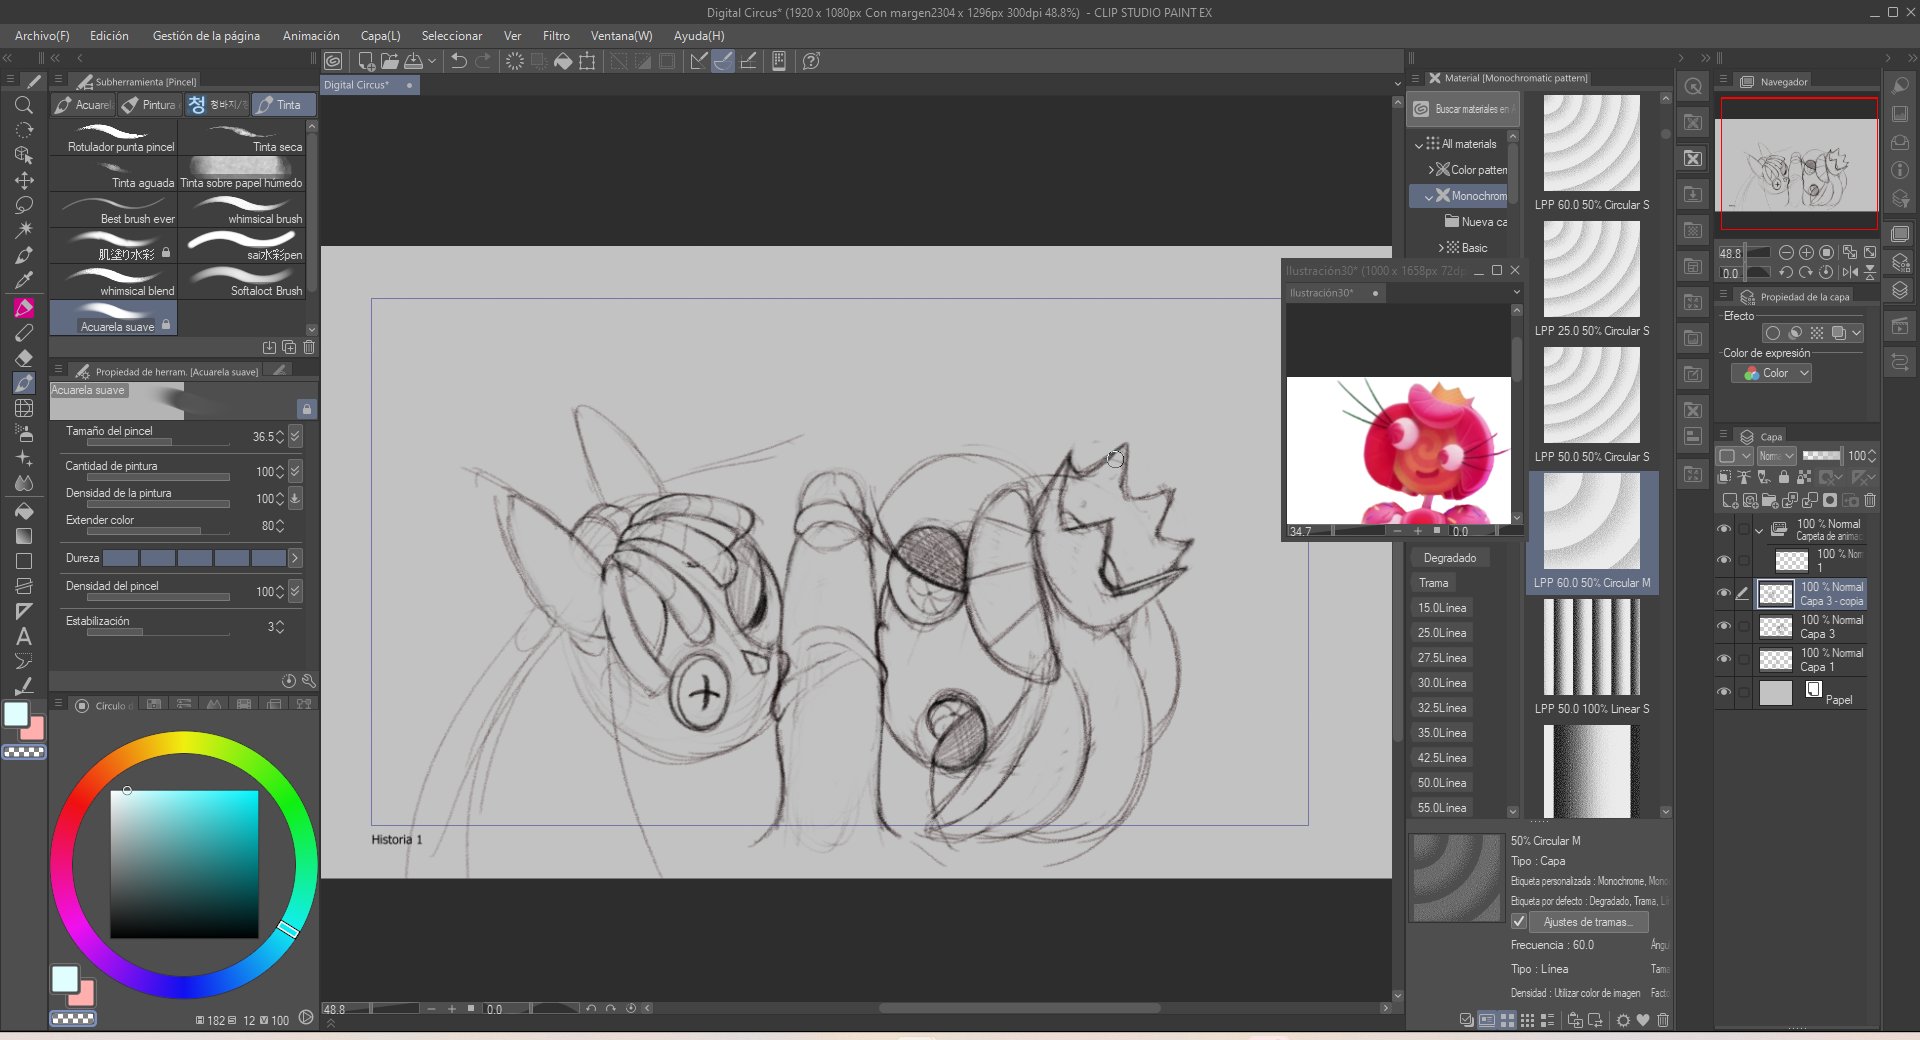Click the Clip Studio launcher icon
The image size is (1920, 1040).
(x=333, y=61)
